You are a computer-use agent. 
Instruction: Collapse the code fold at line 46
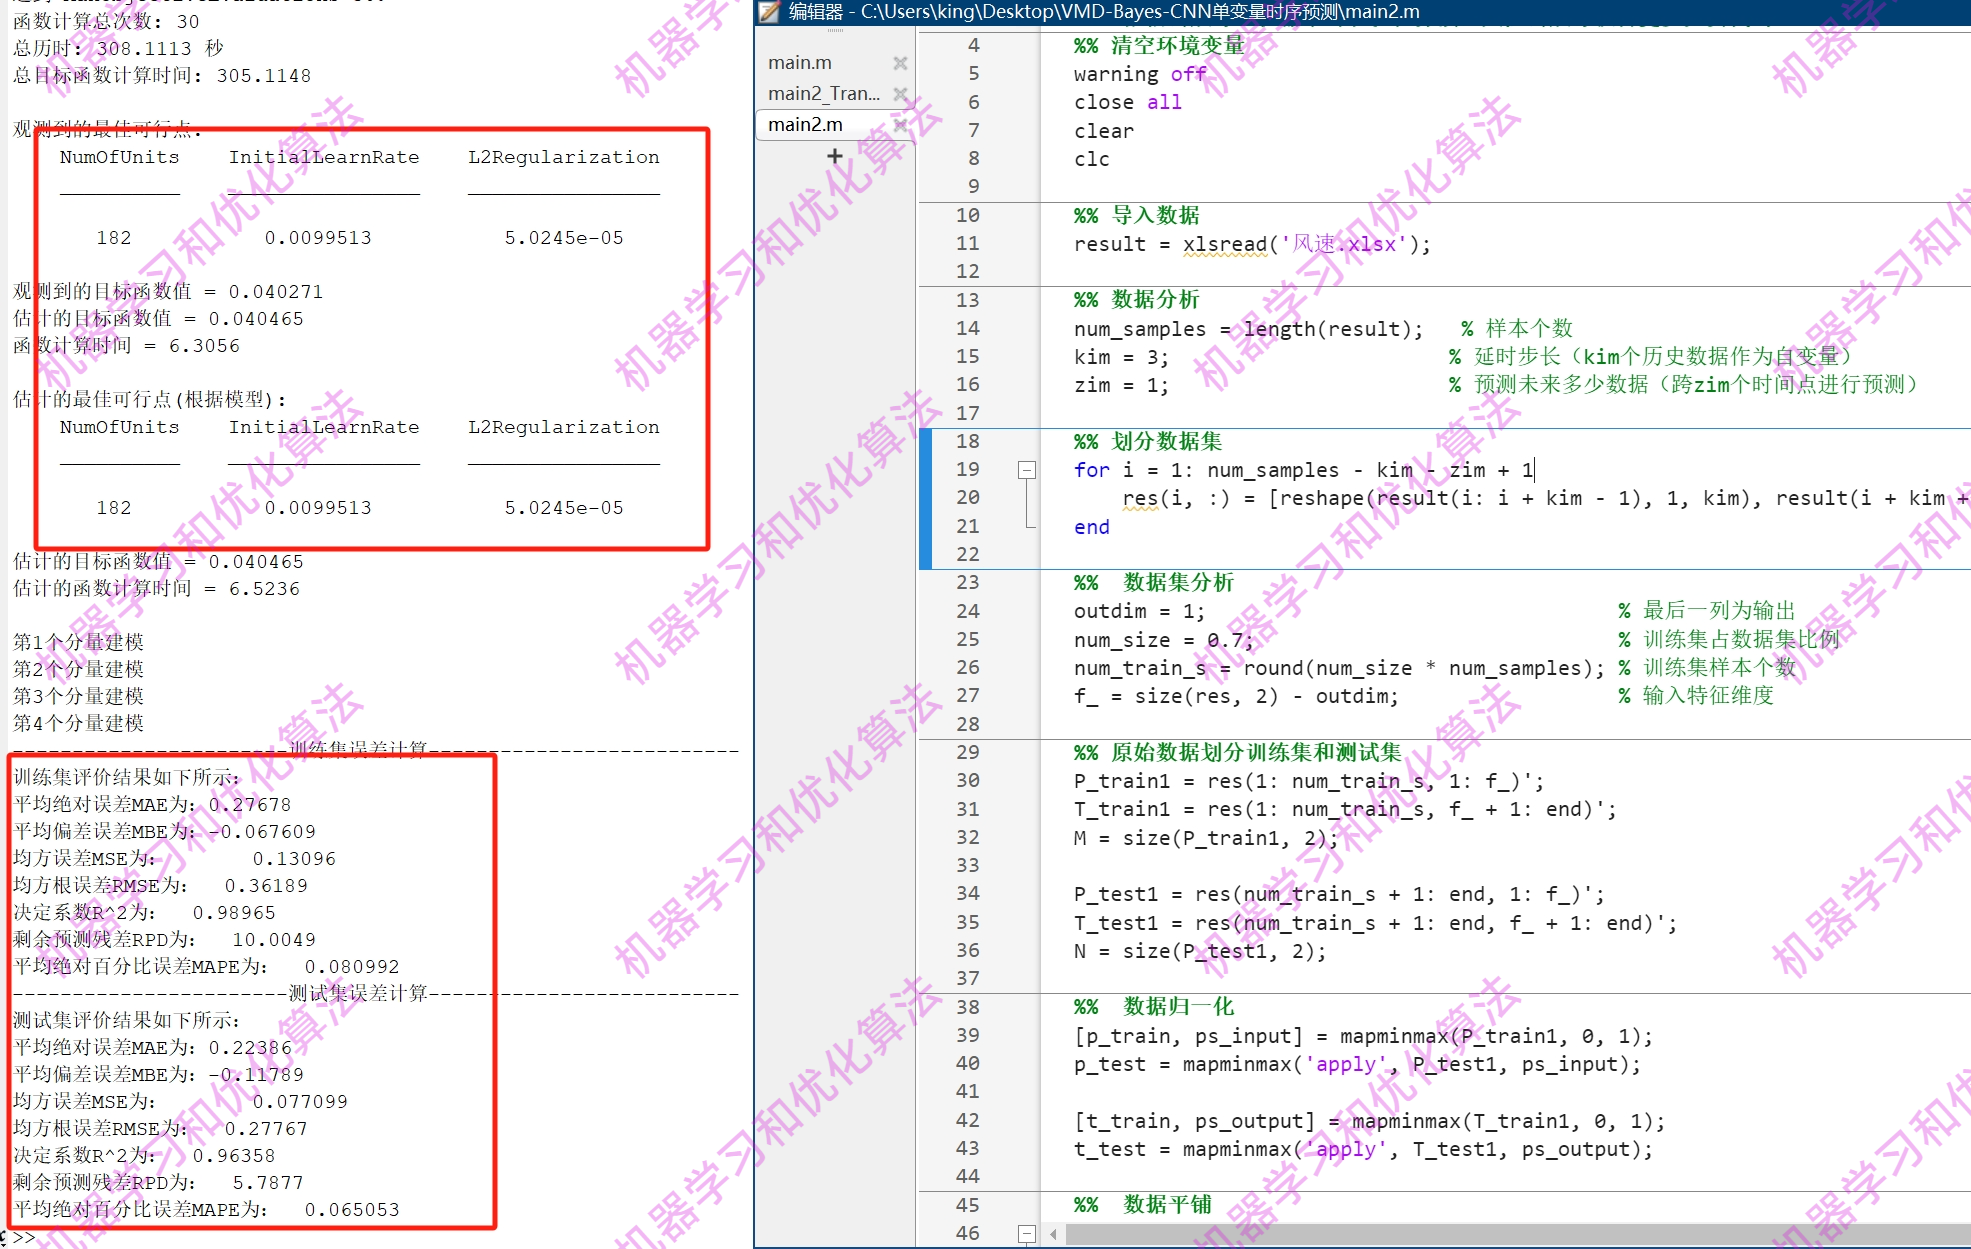pos(1026,1233)
